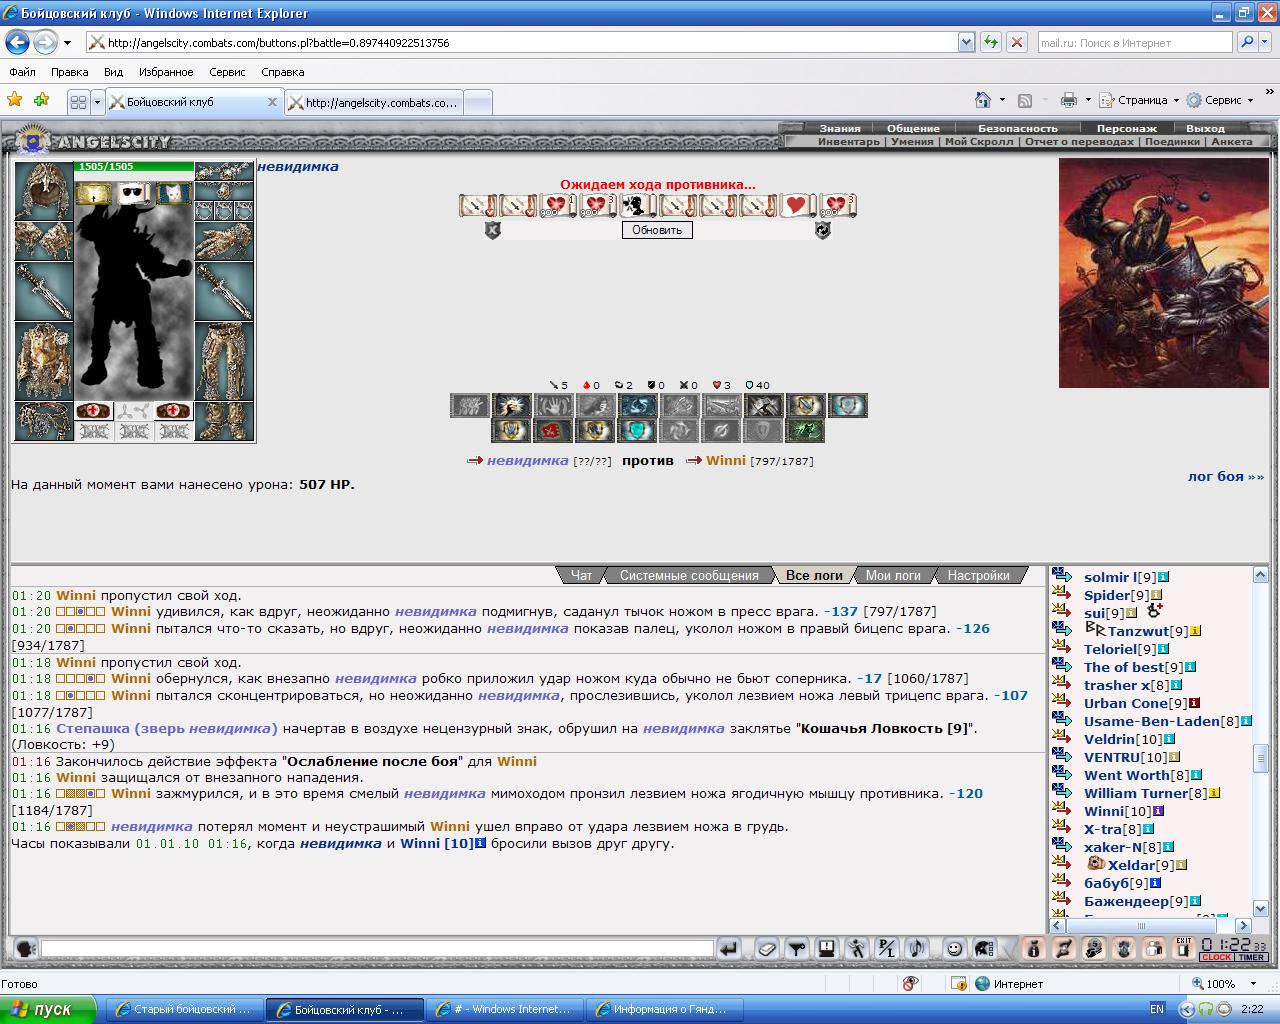
Task: Click the save floppy disk chat icon
Action: point(826,948)
